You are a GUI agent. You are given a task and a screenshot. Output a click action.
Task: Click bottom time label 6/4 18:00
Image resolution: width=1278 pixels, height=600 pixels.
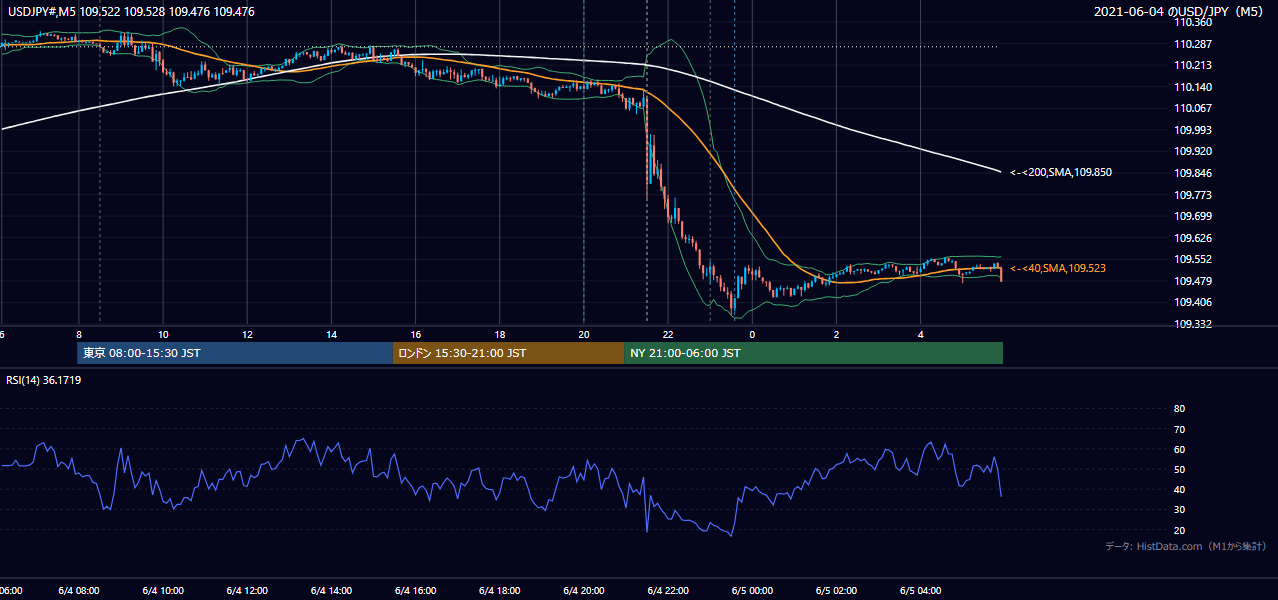(499, 590)
